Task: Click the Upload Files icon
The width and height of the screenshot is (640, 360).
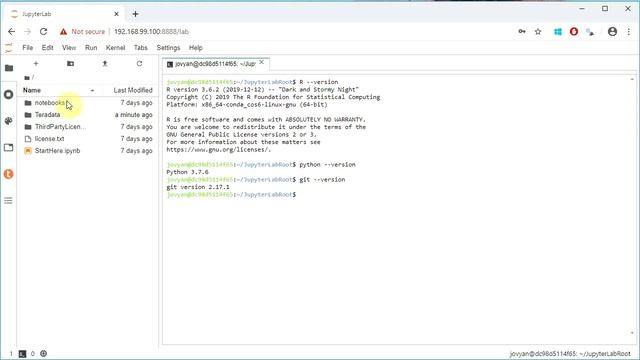Action: coord(105,64)
